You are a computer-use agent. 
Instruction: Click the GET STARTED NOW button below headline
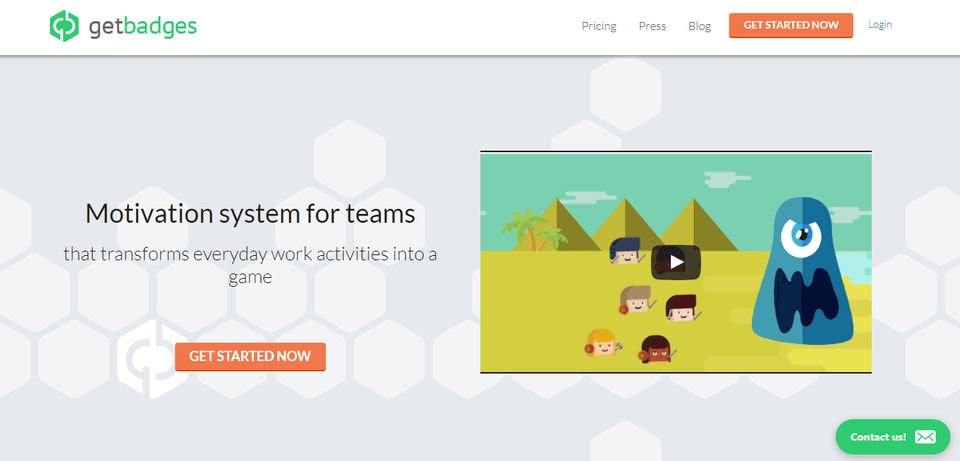(x=250, y=356)
